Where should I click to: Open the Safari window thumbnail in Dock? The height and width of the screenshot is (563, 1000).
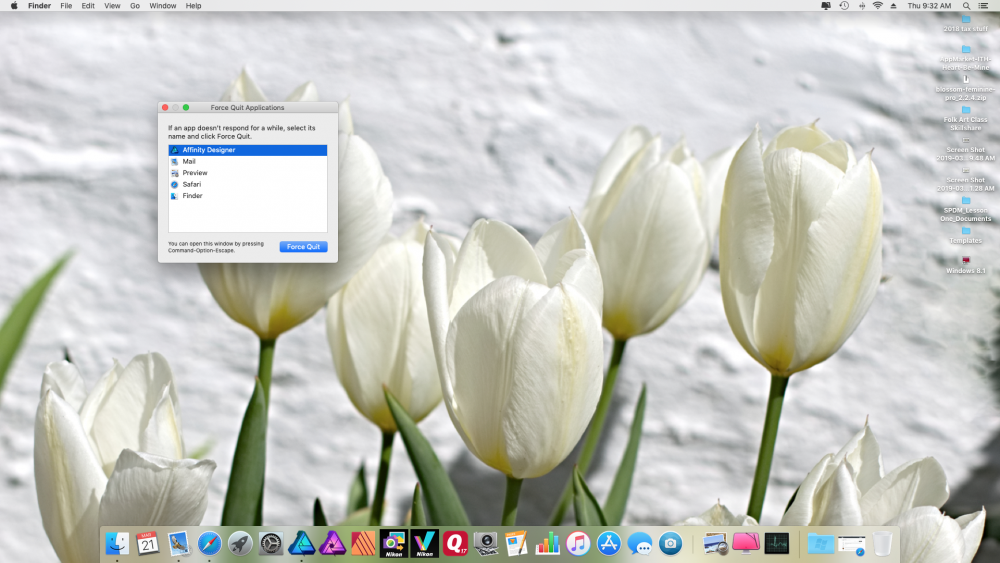pyautogui.click(x=851, y=545)
